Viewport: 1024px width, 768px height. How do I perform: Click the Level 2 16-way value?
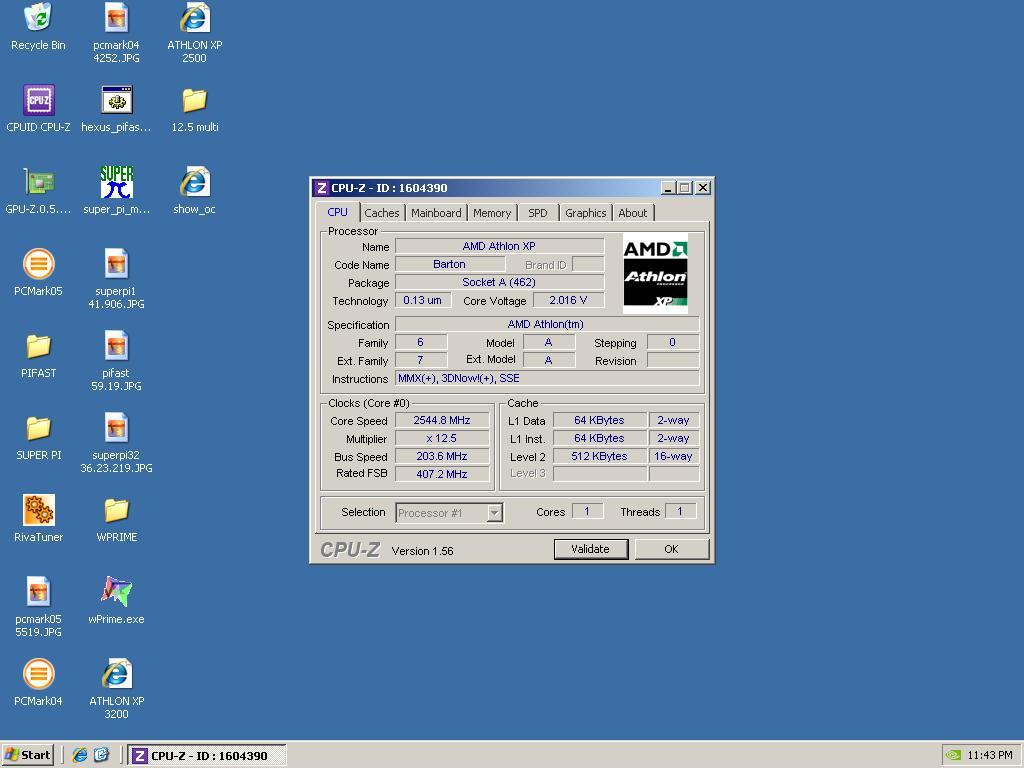point(673,456)
